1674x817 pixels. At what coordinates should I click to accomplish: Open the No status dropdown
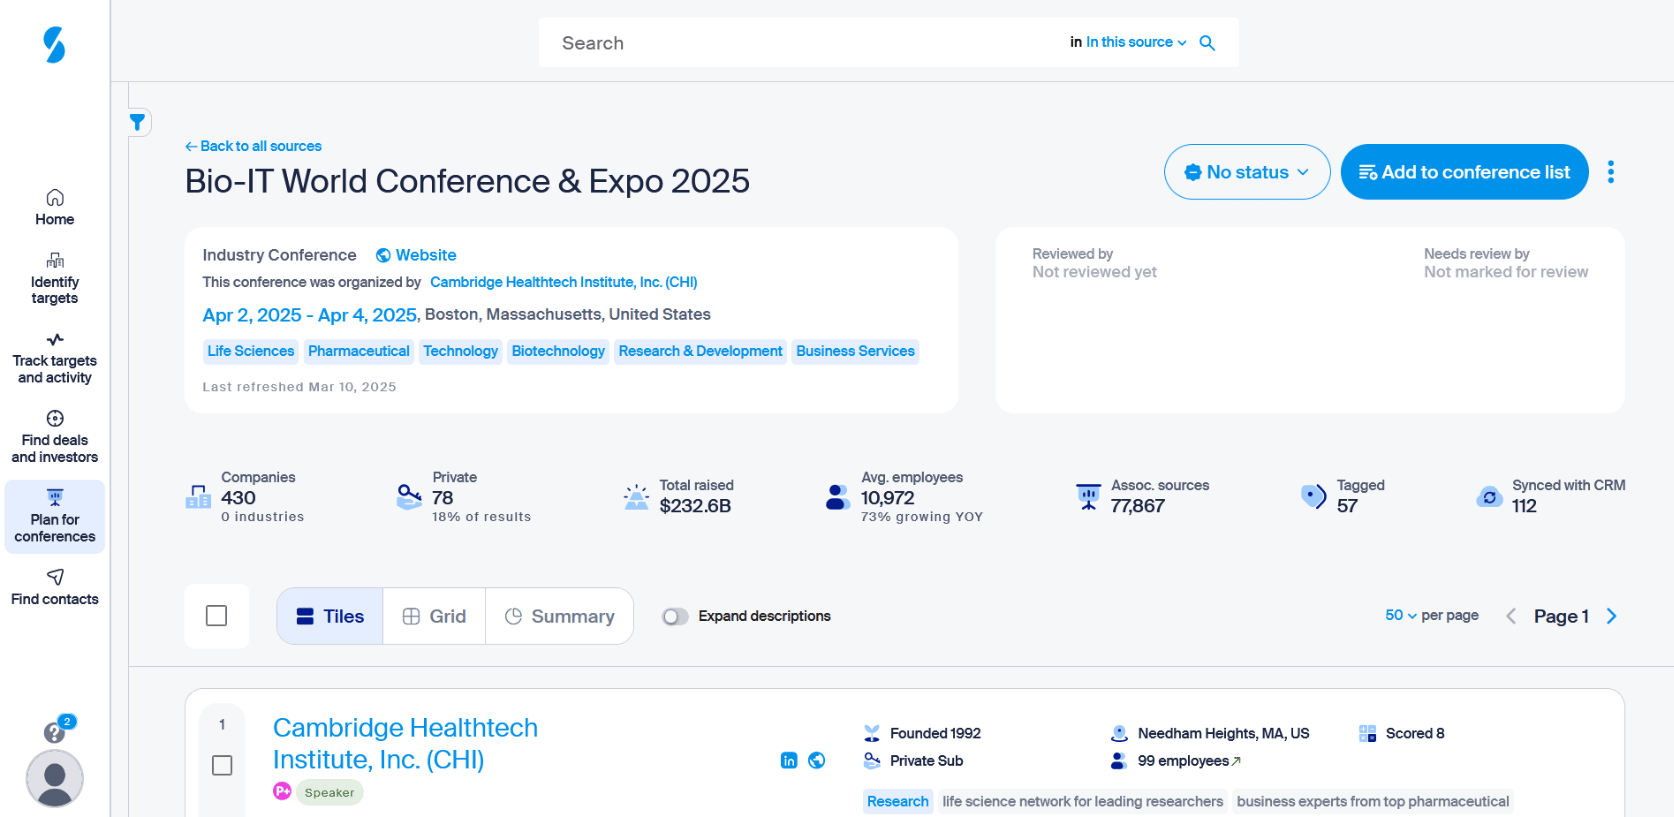coord(1247,172)
